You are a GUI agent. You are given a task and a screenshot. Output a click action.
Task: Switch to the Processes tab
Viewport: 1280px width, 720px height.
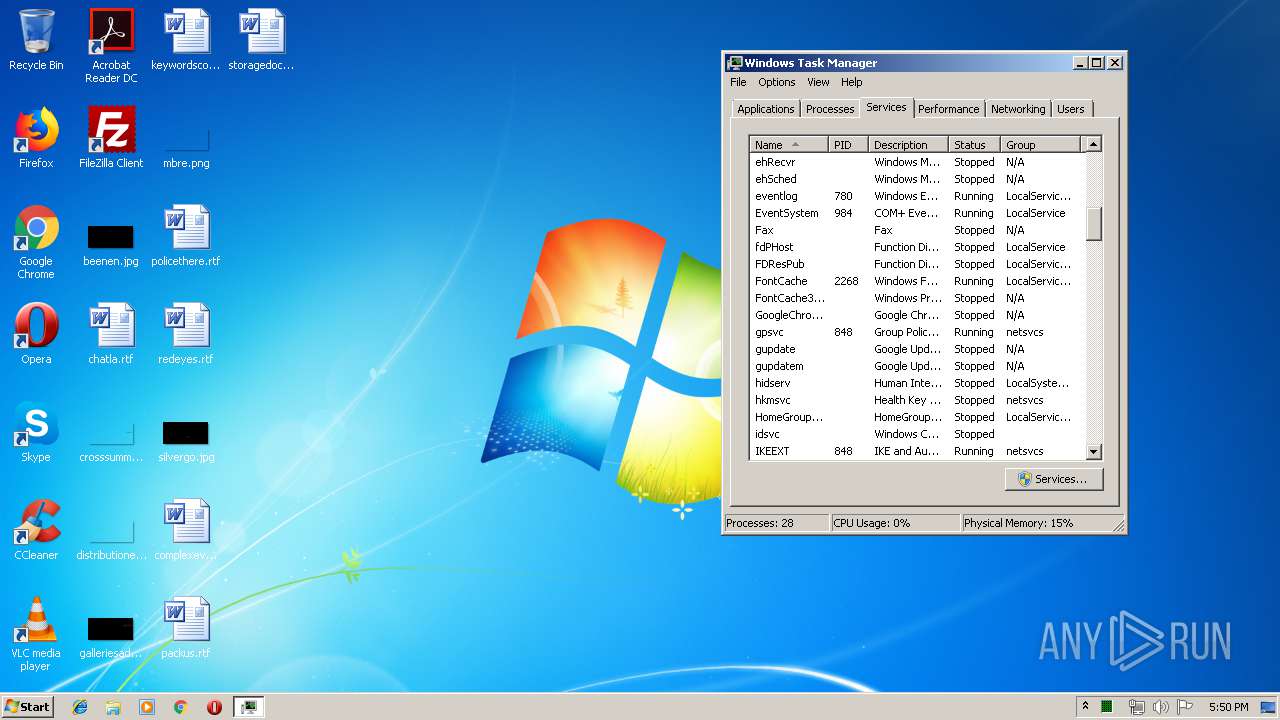tap(830, 109)
